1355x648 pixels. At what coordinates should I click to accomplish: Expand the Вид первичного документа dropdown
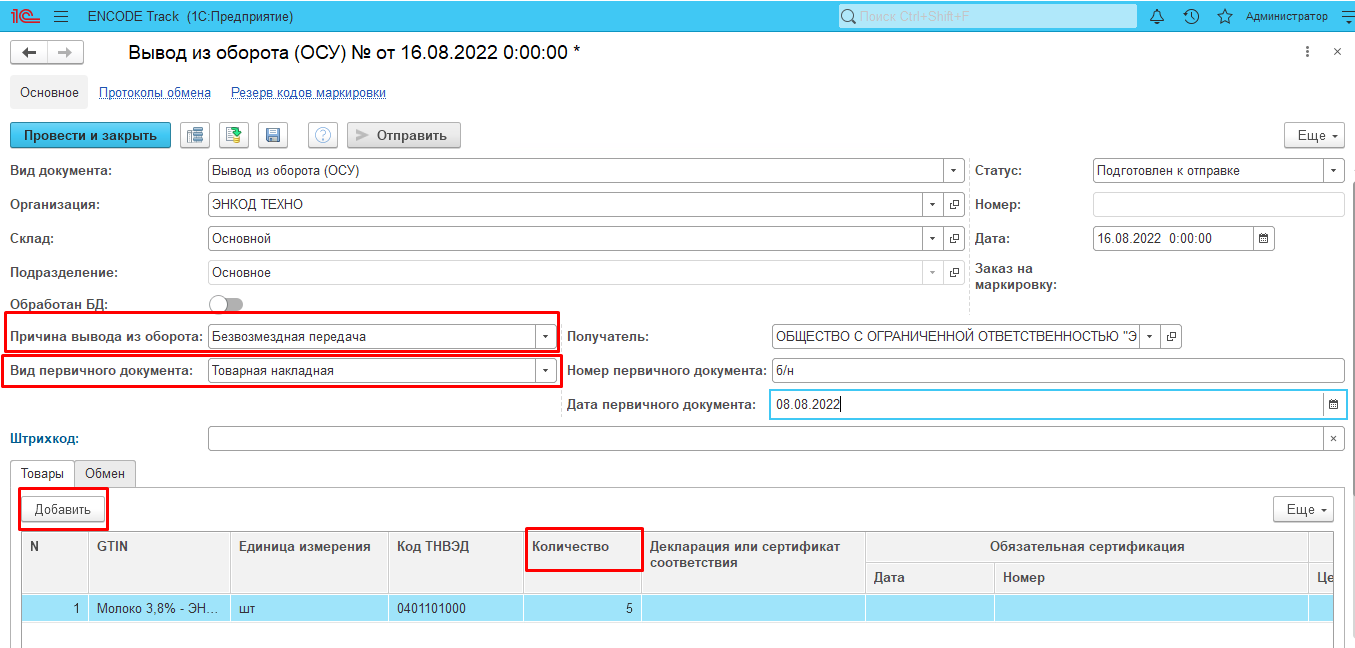(545, 371)
